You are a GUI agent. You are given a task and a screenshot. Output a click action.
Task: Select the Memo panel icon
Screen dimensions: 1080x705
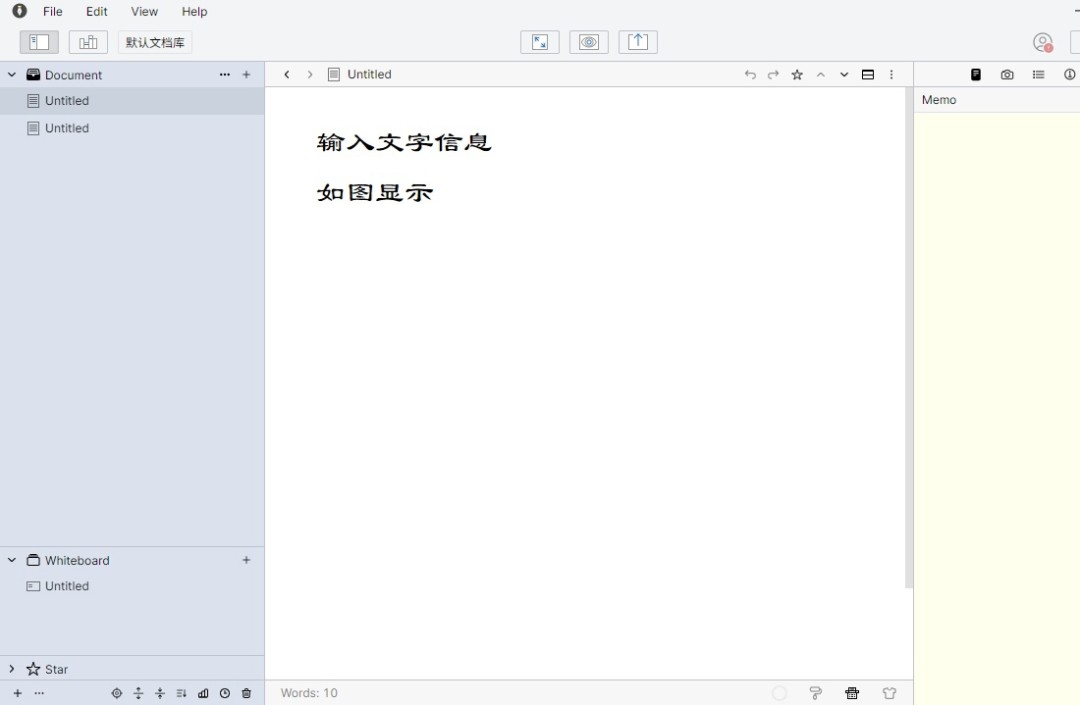coord(975,74)
